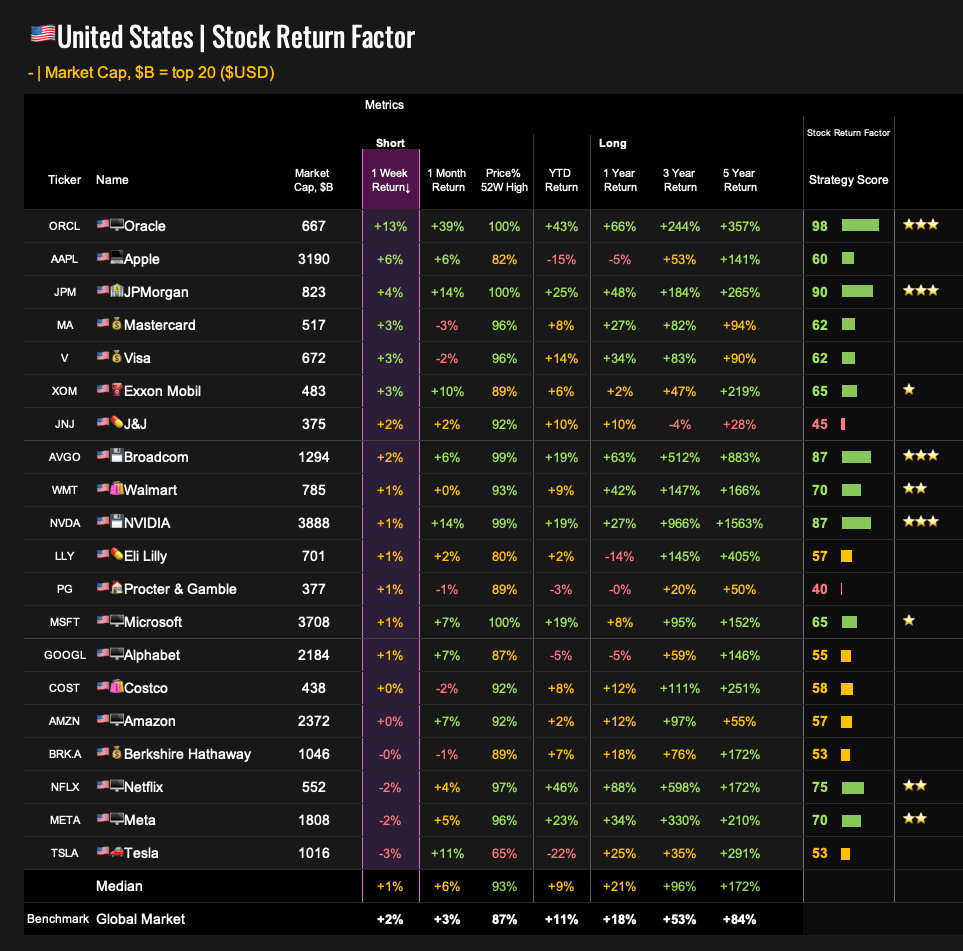Click the J&J red strategy score bar

click(843, 424)
